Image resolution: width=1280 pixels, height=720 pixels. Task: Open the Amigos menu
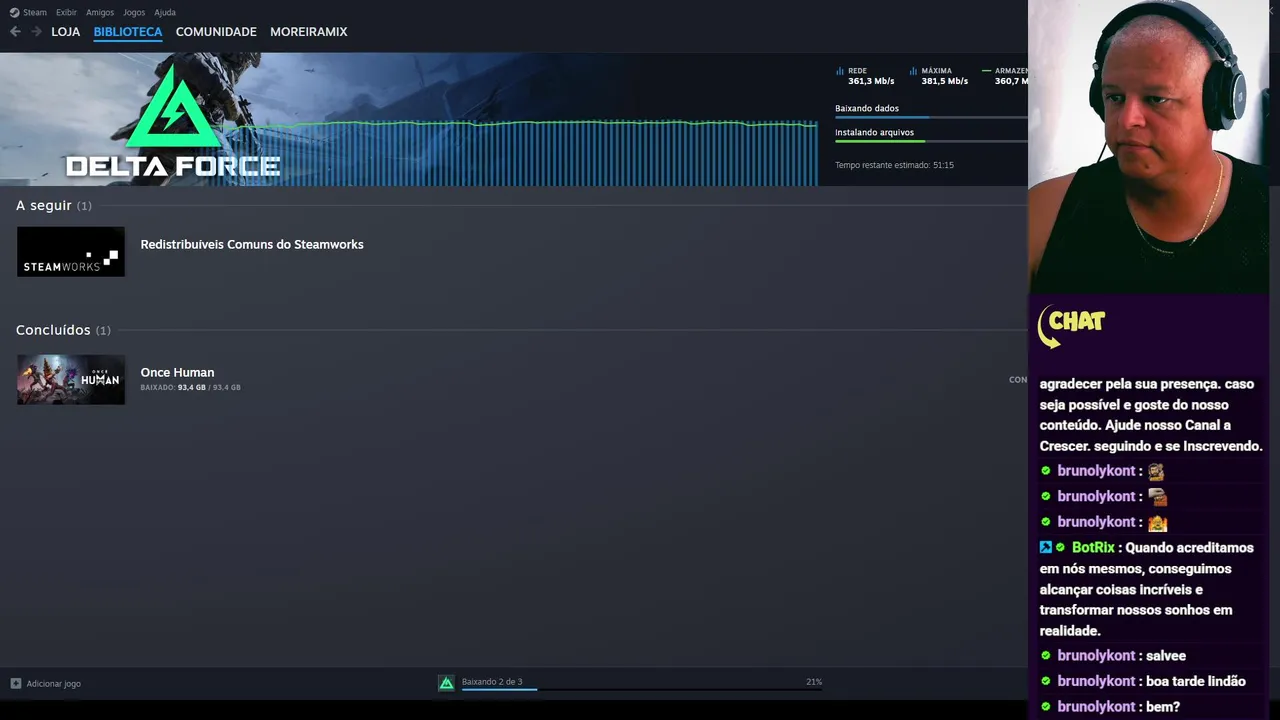point(100,12)
